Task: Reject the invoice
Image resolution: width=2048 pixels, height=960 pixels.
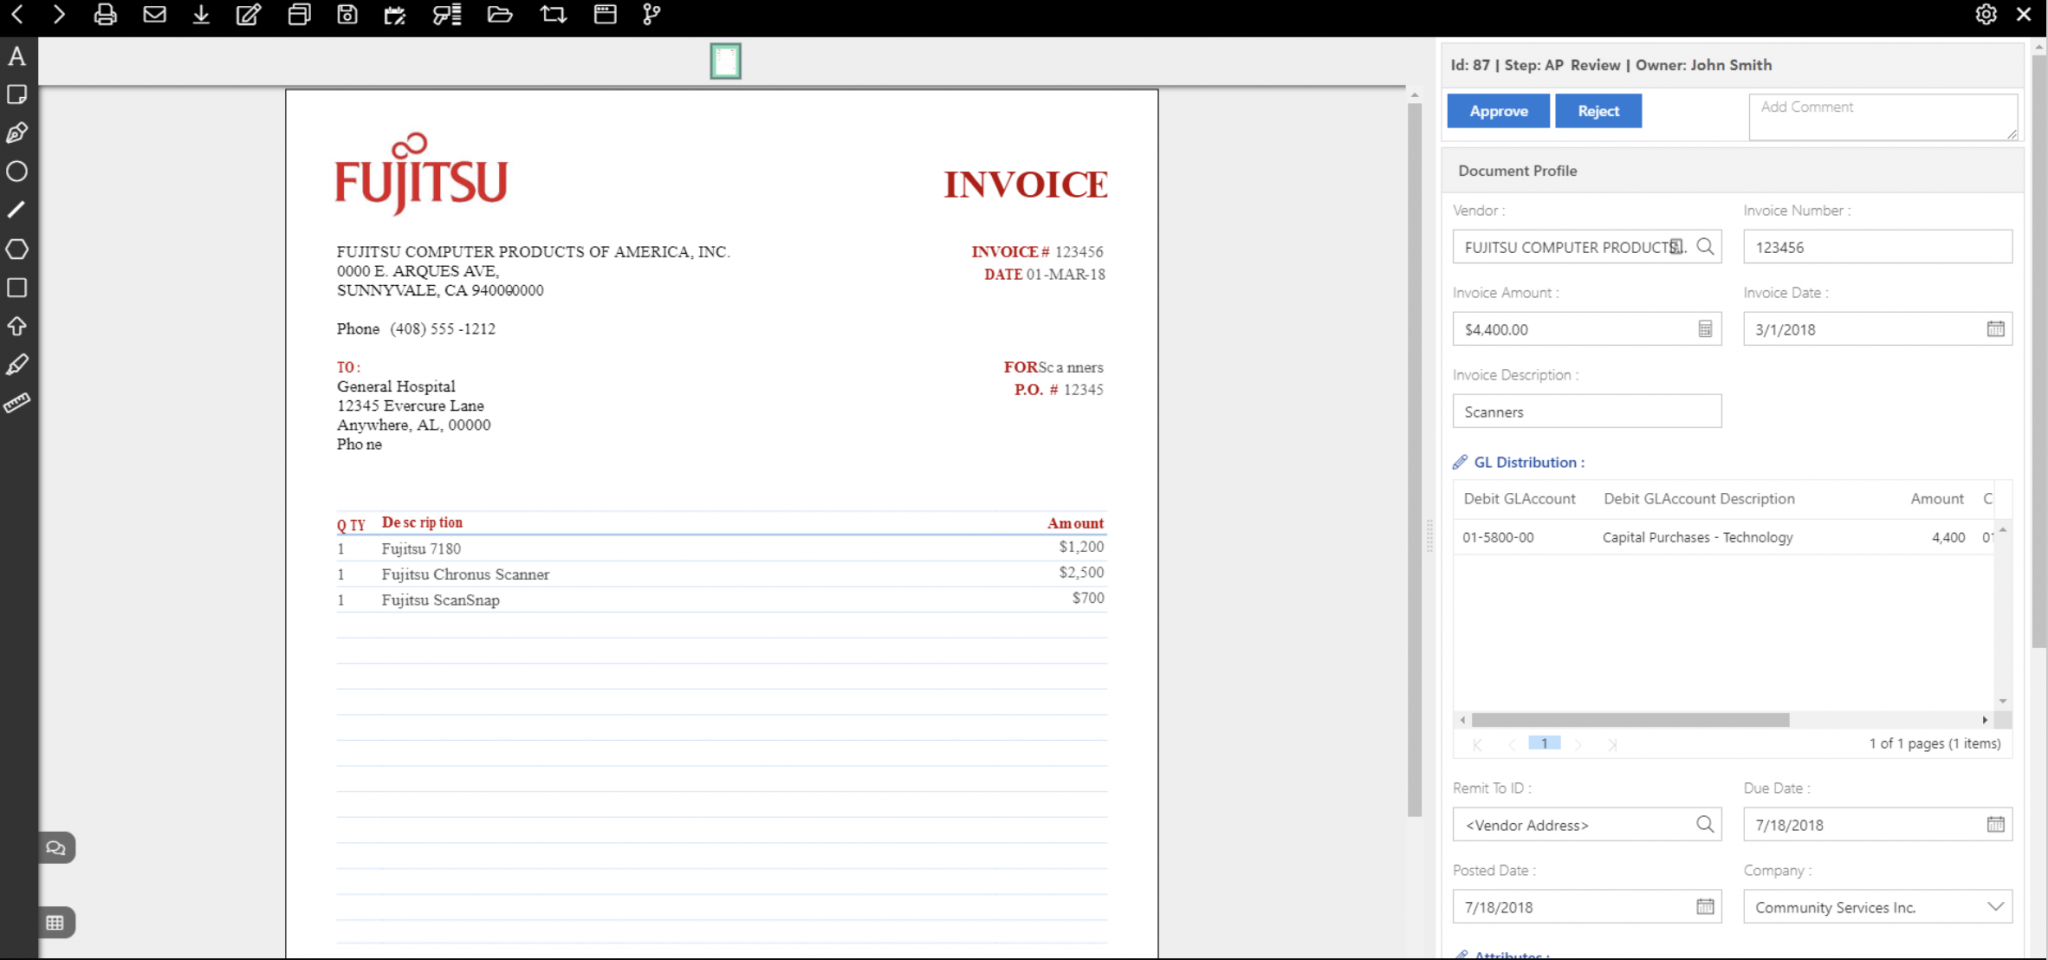Action: pos(1598,110)
